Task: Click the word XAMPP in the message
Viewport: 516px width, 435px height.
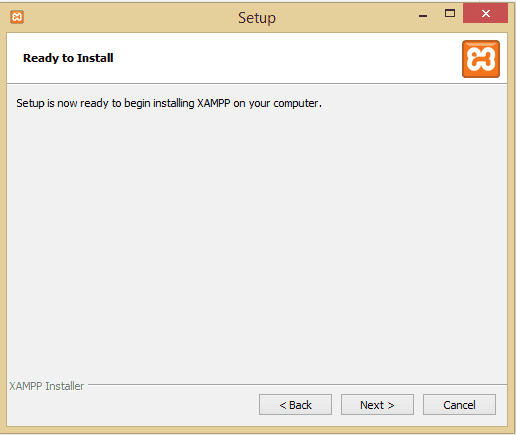Action: pos(214,103)
